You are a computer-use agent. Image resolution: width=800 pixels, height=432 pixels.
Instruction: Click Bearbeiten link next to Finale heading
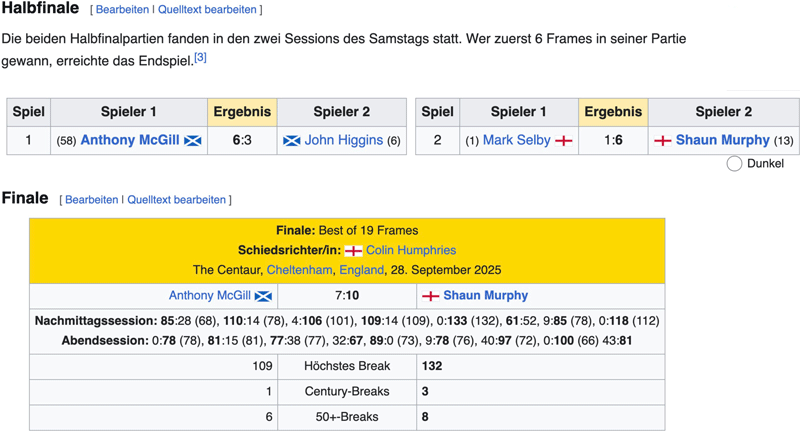pyautogui.click(x=92, y=200)
